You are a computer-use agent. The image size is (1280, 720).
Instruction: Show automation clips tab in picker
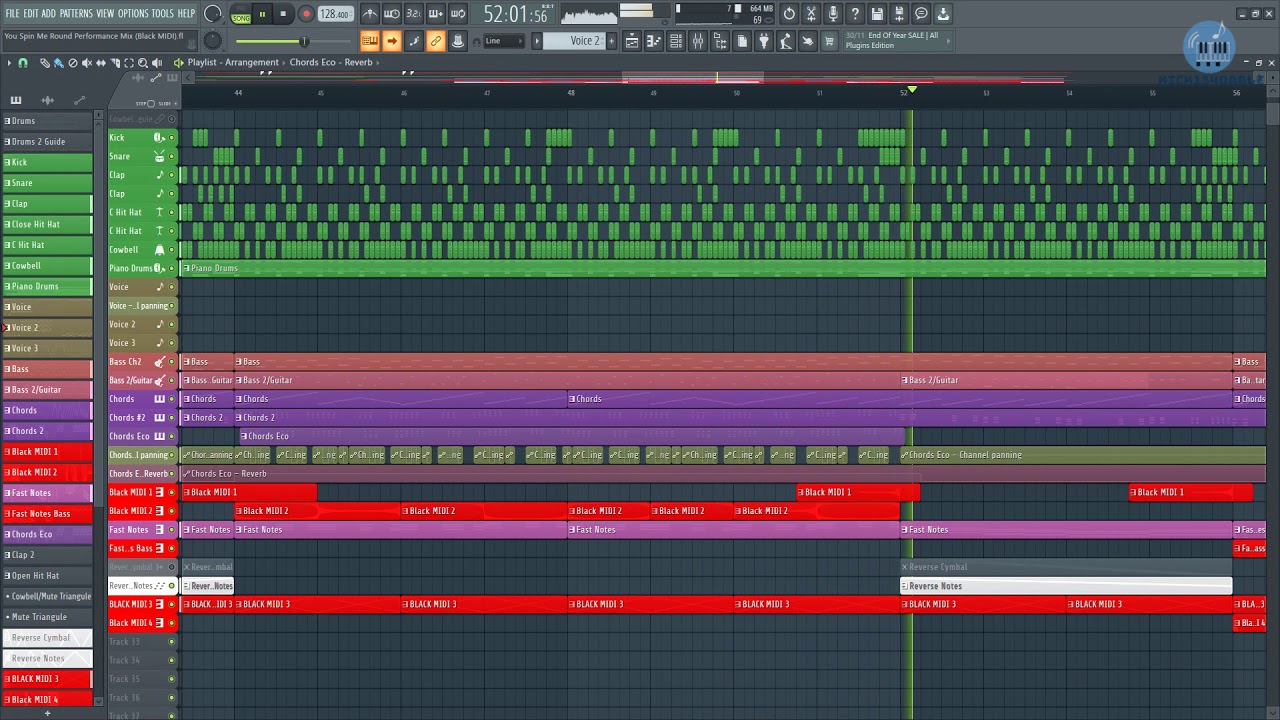pos(79,100)
